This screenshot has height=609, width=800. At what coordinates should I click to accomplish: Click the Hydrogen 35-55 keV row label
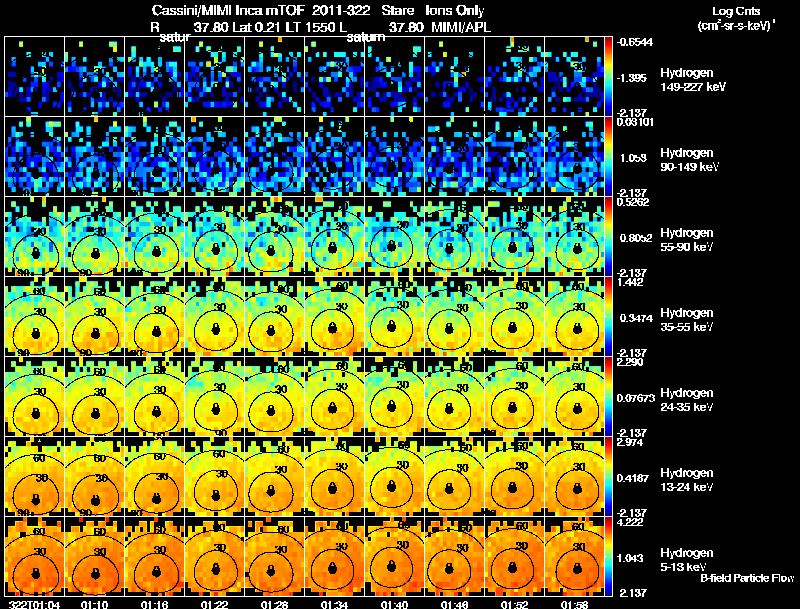tap(687, 320)
